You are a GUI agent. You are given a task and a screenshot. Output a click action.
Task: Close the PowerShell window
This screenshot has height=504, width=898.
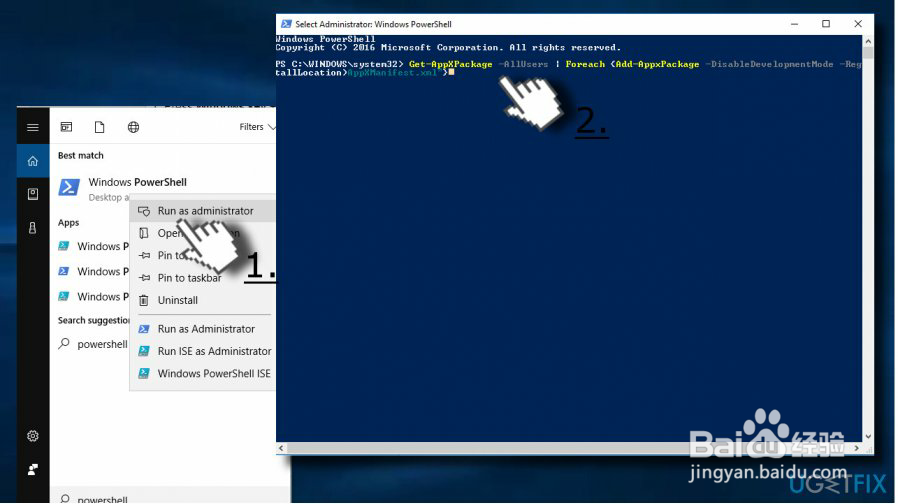click(x=858, y=24)
